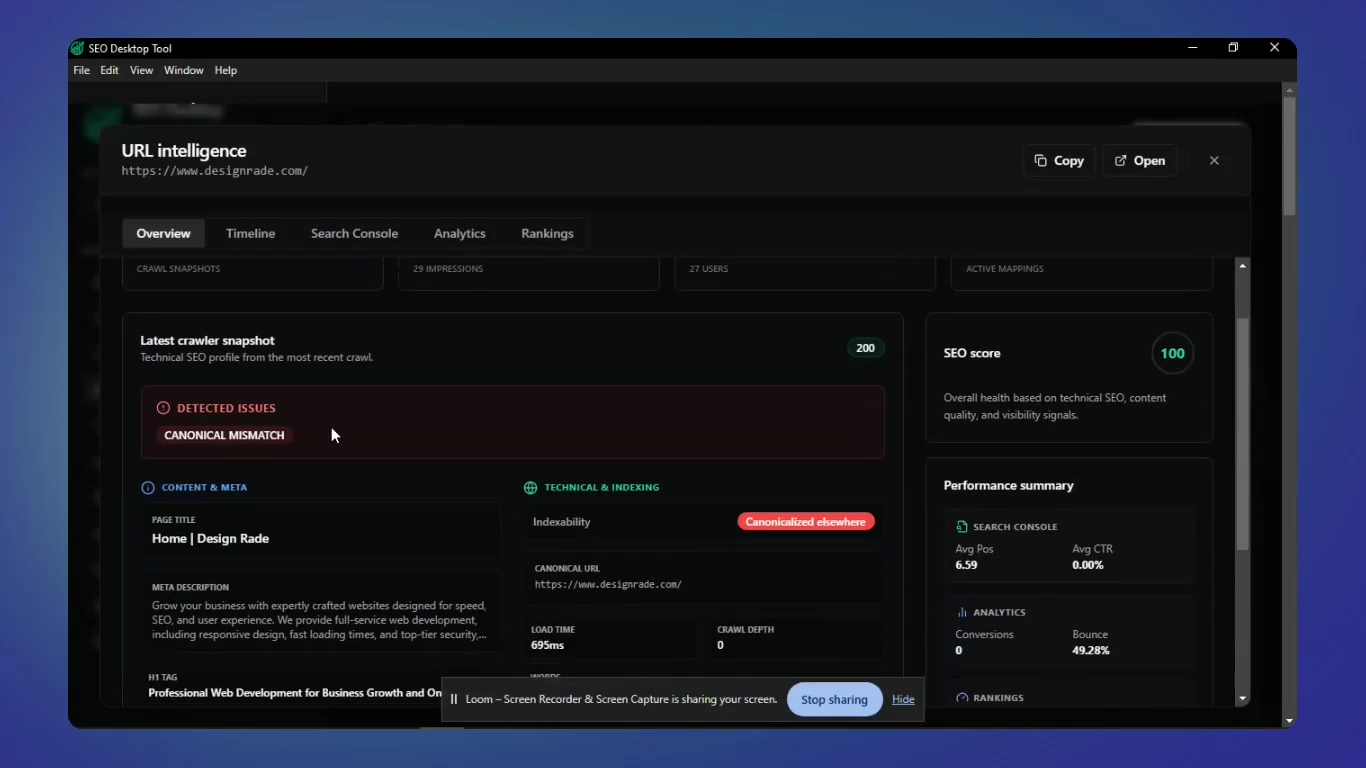Click the outer window scroll down arrow
This screenshot has height=768, width=1366.
(x=1289, y=720)
